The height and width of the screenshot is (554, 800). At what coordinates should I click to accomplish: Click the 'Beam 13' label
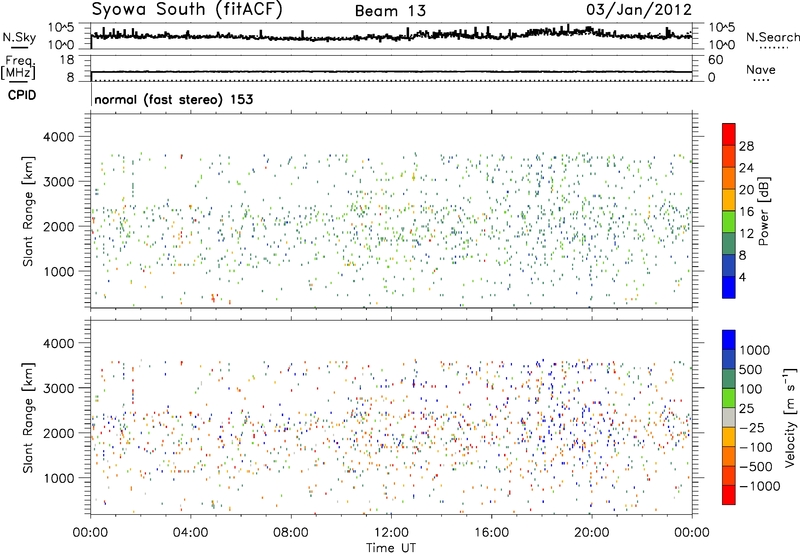pos(390,11)
